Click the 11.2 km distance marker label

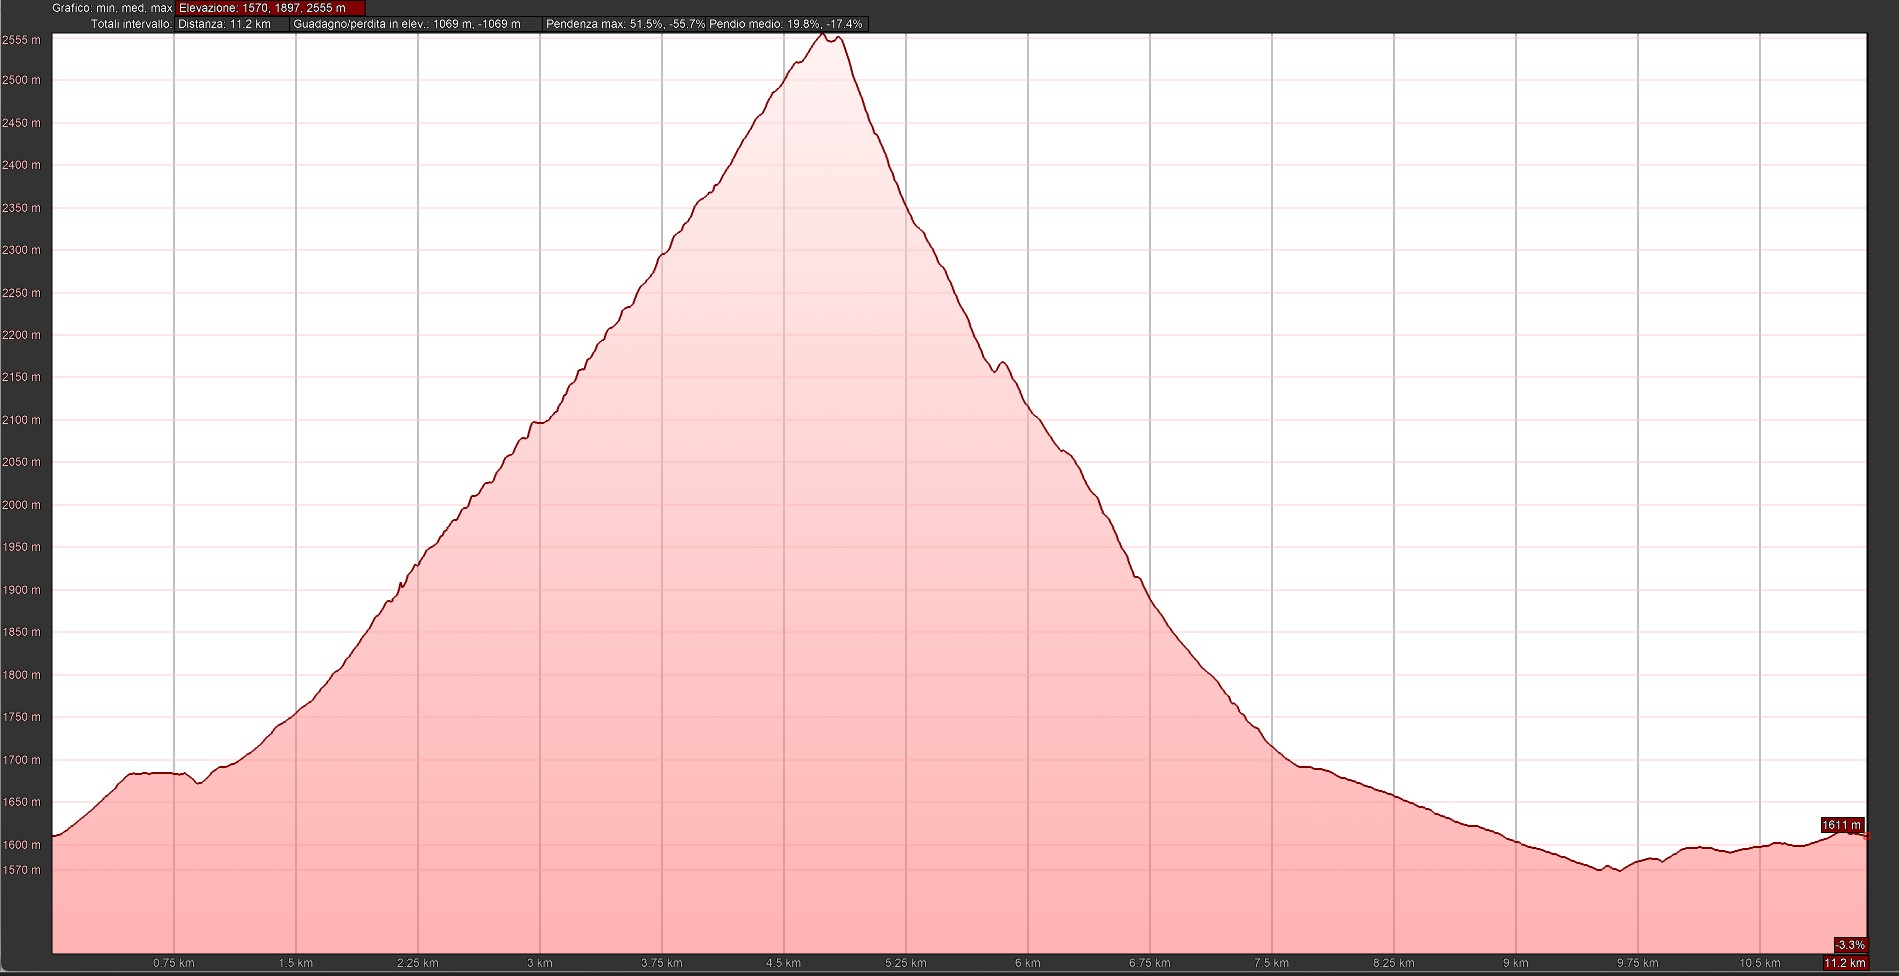pos(1844,963)
